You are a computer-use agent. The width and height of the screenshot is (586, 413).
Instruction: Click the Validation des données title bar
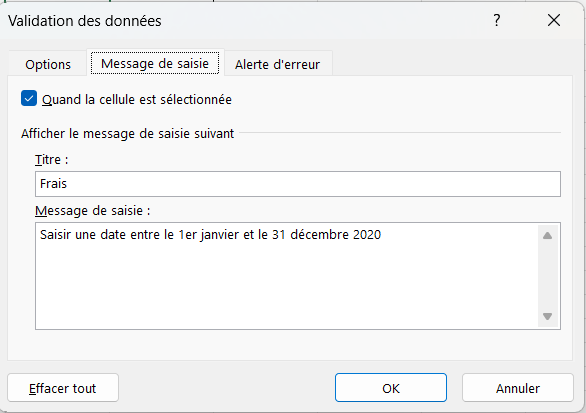(x=243, y=21)
